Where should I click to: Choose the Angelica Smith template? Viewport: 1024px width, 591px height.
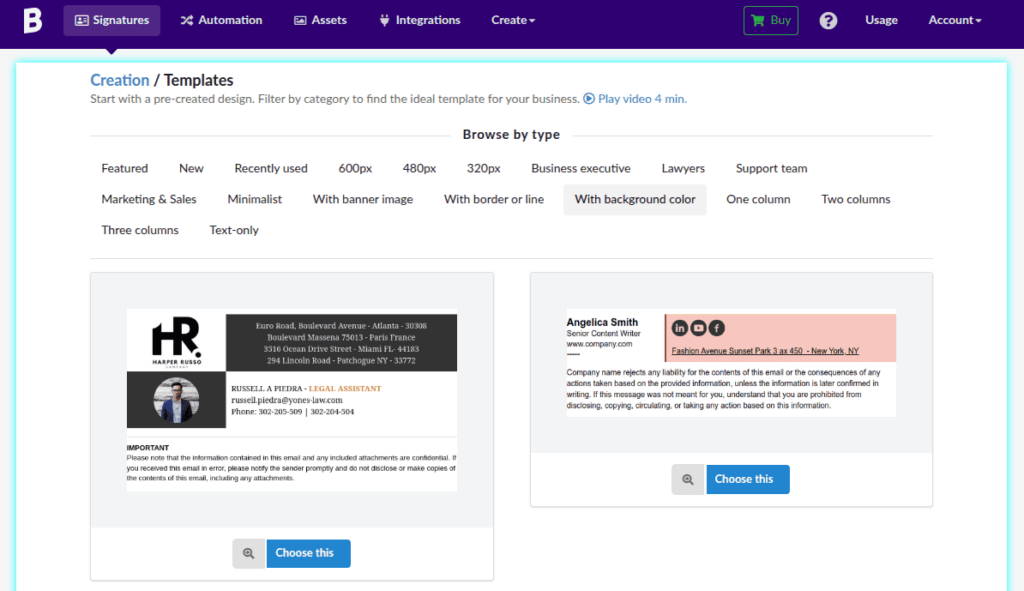click(748, 479)
